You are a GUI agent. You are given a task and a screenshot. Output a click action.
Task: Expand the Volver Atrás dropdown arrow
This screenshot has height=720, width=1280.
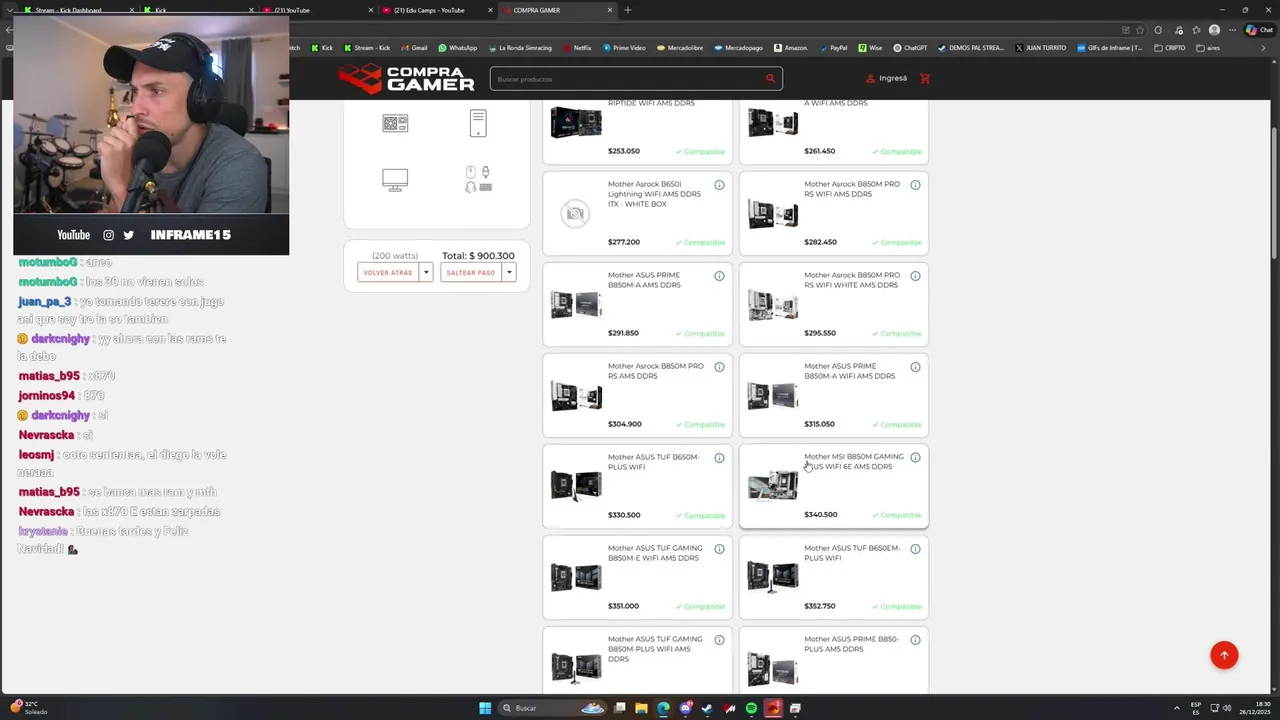pos(426,272)
